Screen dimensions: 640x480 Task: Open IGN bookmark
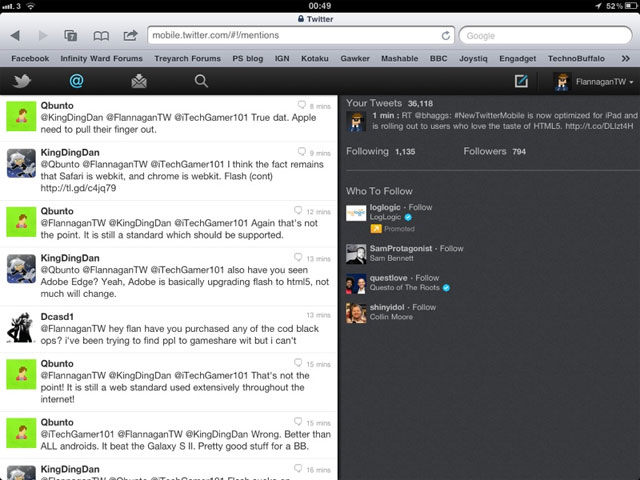click(x=282, y=58)
